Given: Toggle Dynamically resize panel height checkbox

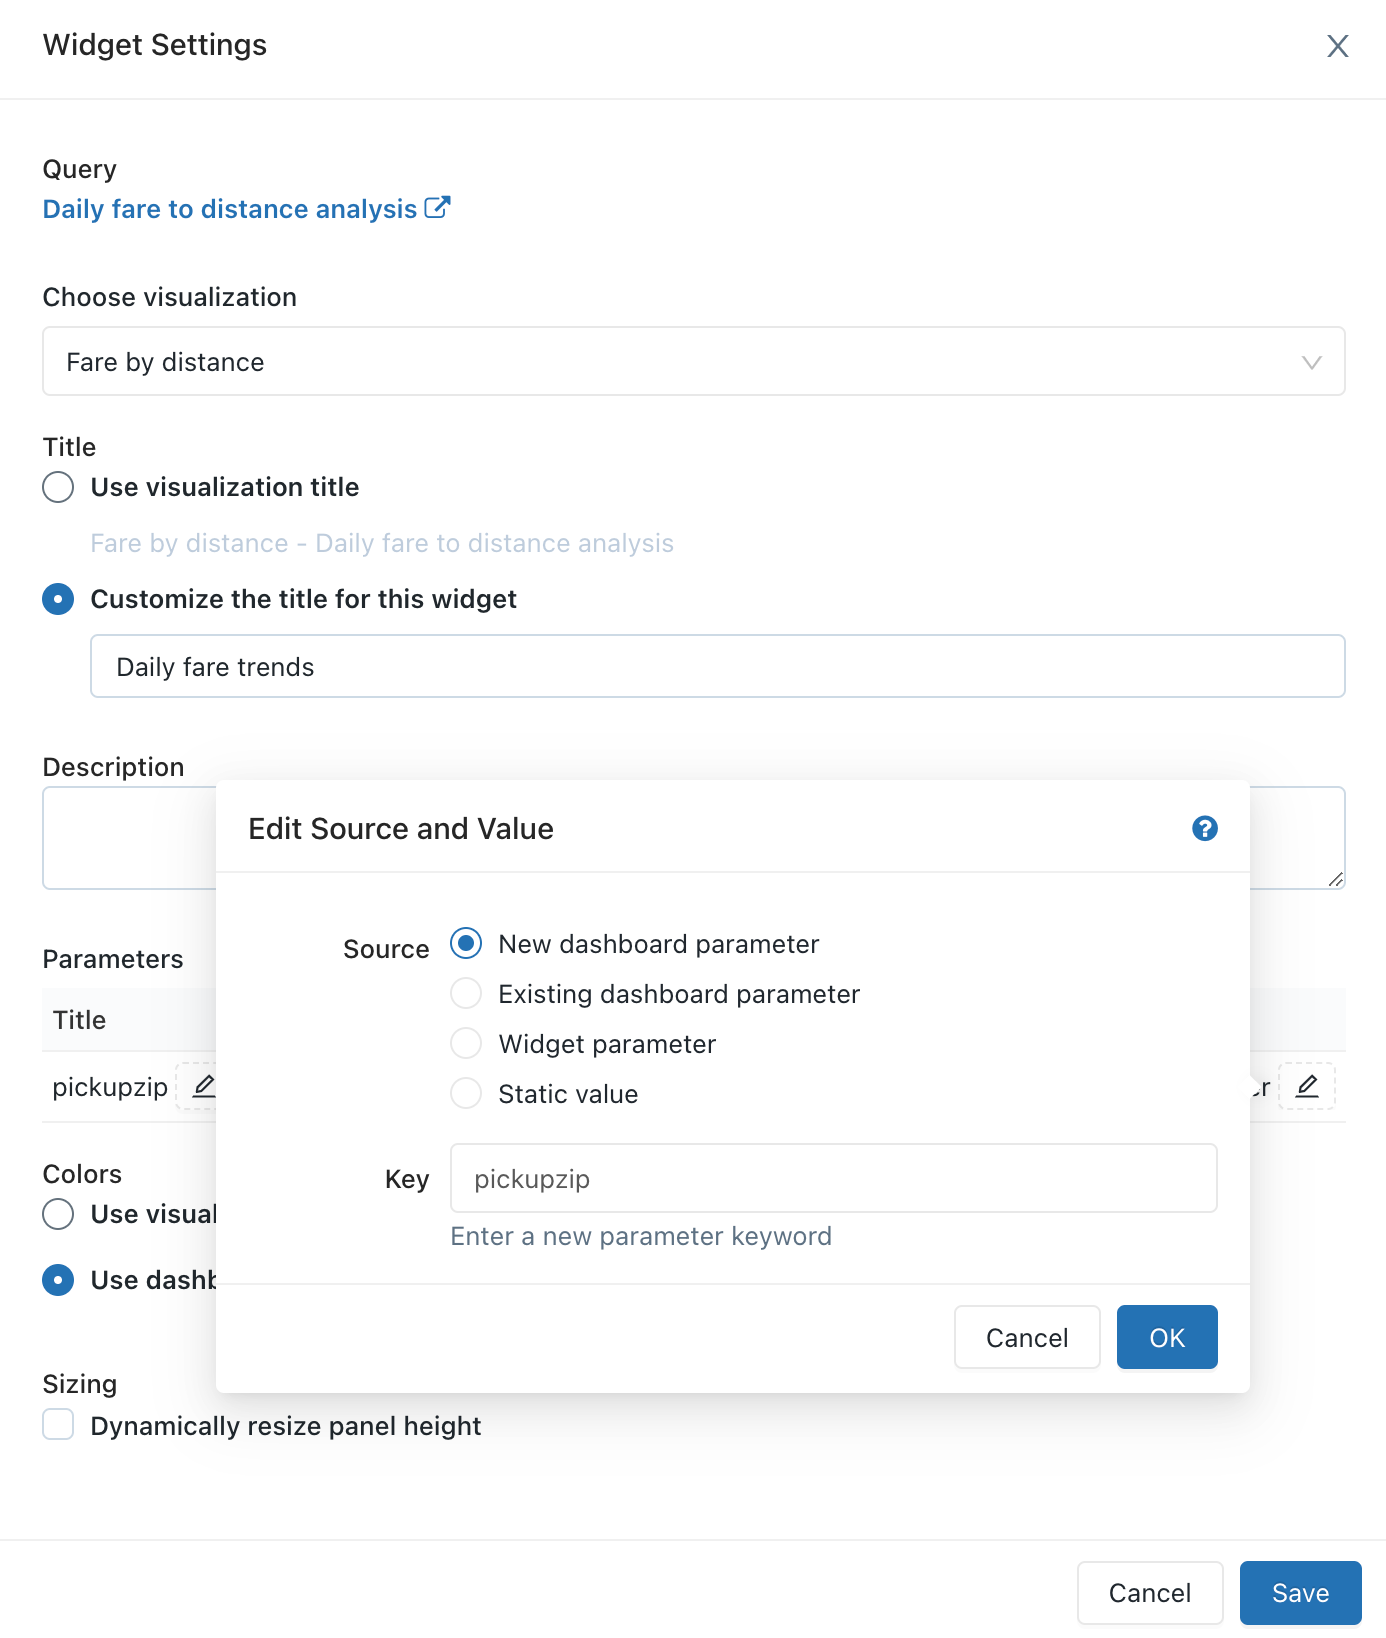Looking at the screenshot, I should [58, 1424].
